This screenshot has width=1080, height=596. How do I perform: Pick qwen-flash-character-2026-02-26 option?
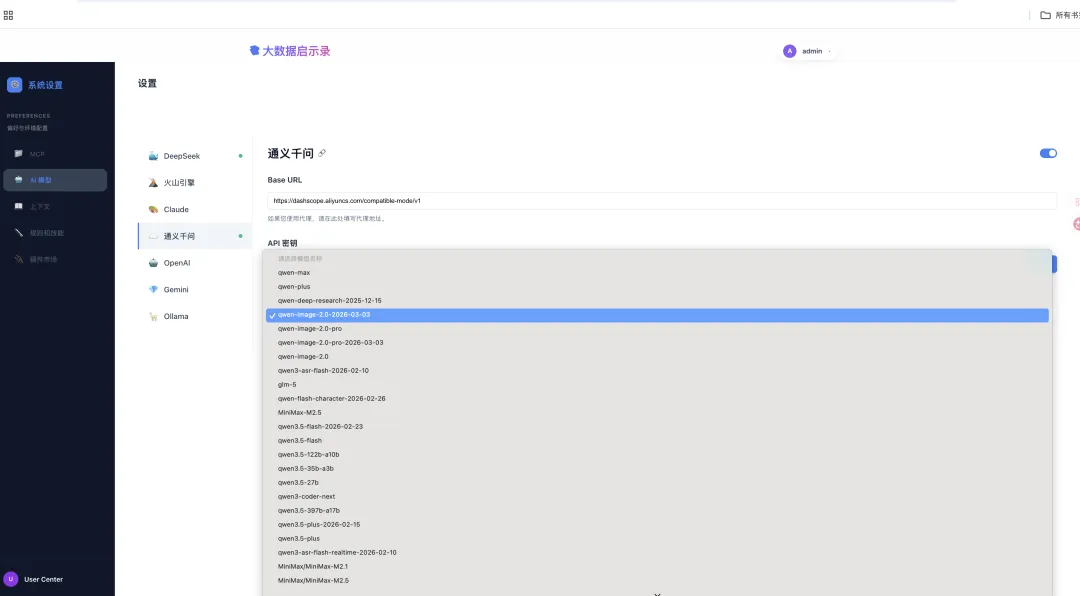657,399
